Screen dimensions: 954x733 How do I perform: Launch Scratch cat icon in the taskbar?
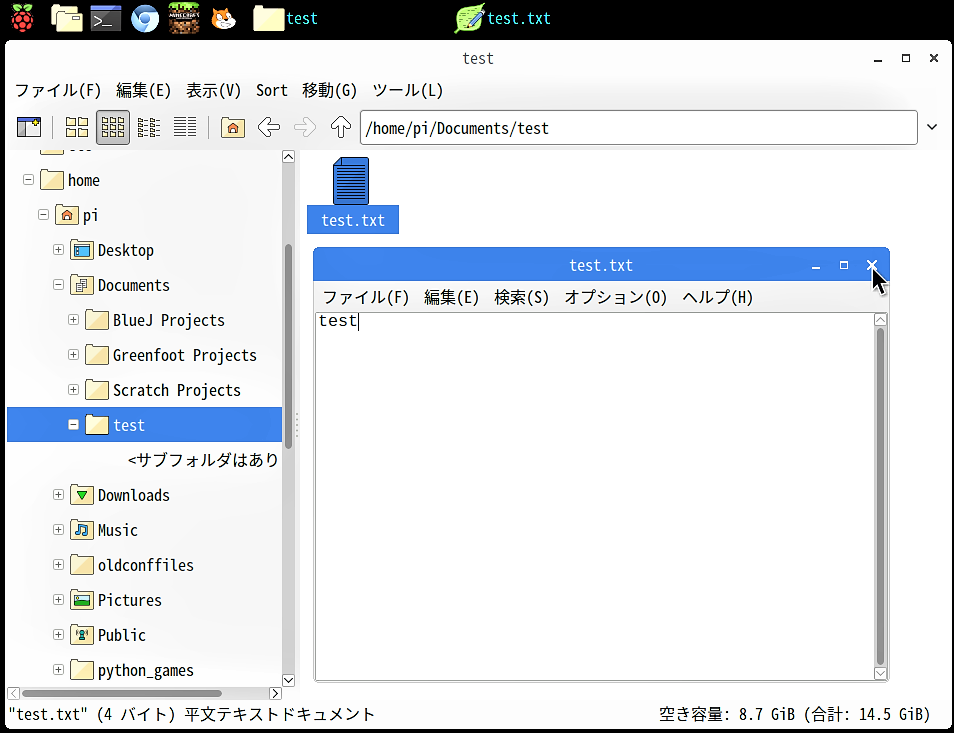click(223, 18)
